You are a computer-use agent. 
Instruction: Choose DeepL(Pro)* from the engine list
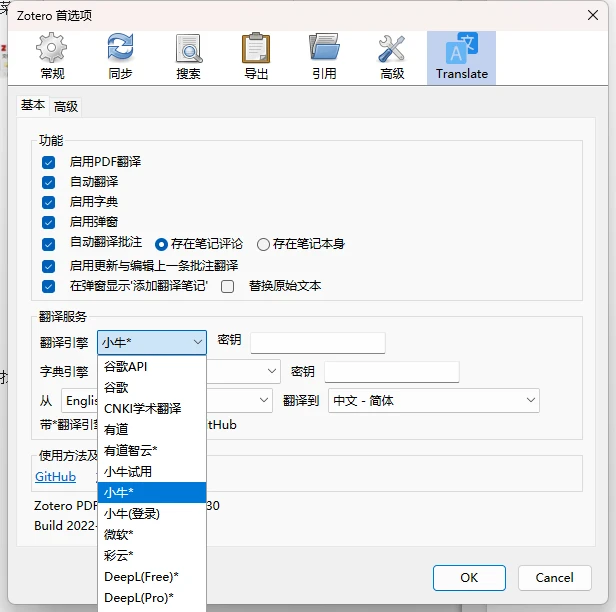click(152, 598)
